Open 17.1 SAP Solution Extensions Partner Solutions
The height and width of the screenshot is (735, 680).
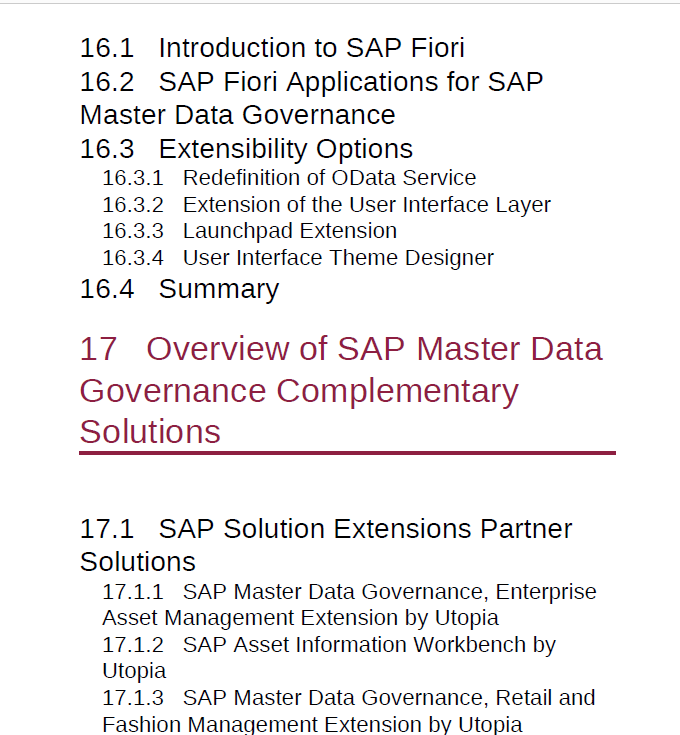coord(326,545)
